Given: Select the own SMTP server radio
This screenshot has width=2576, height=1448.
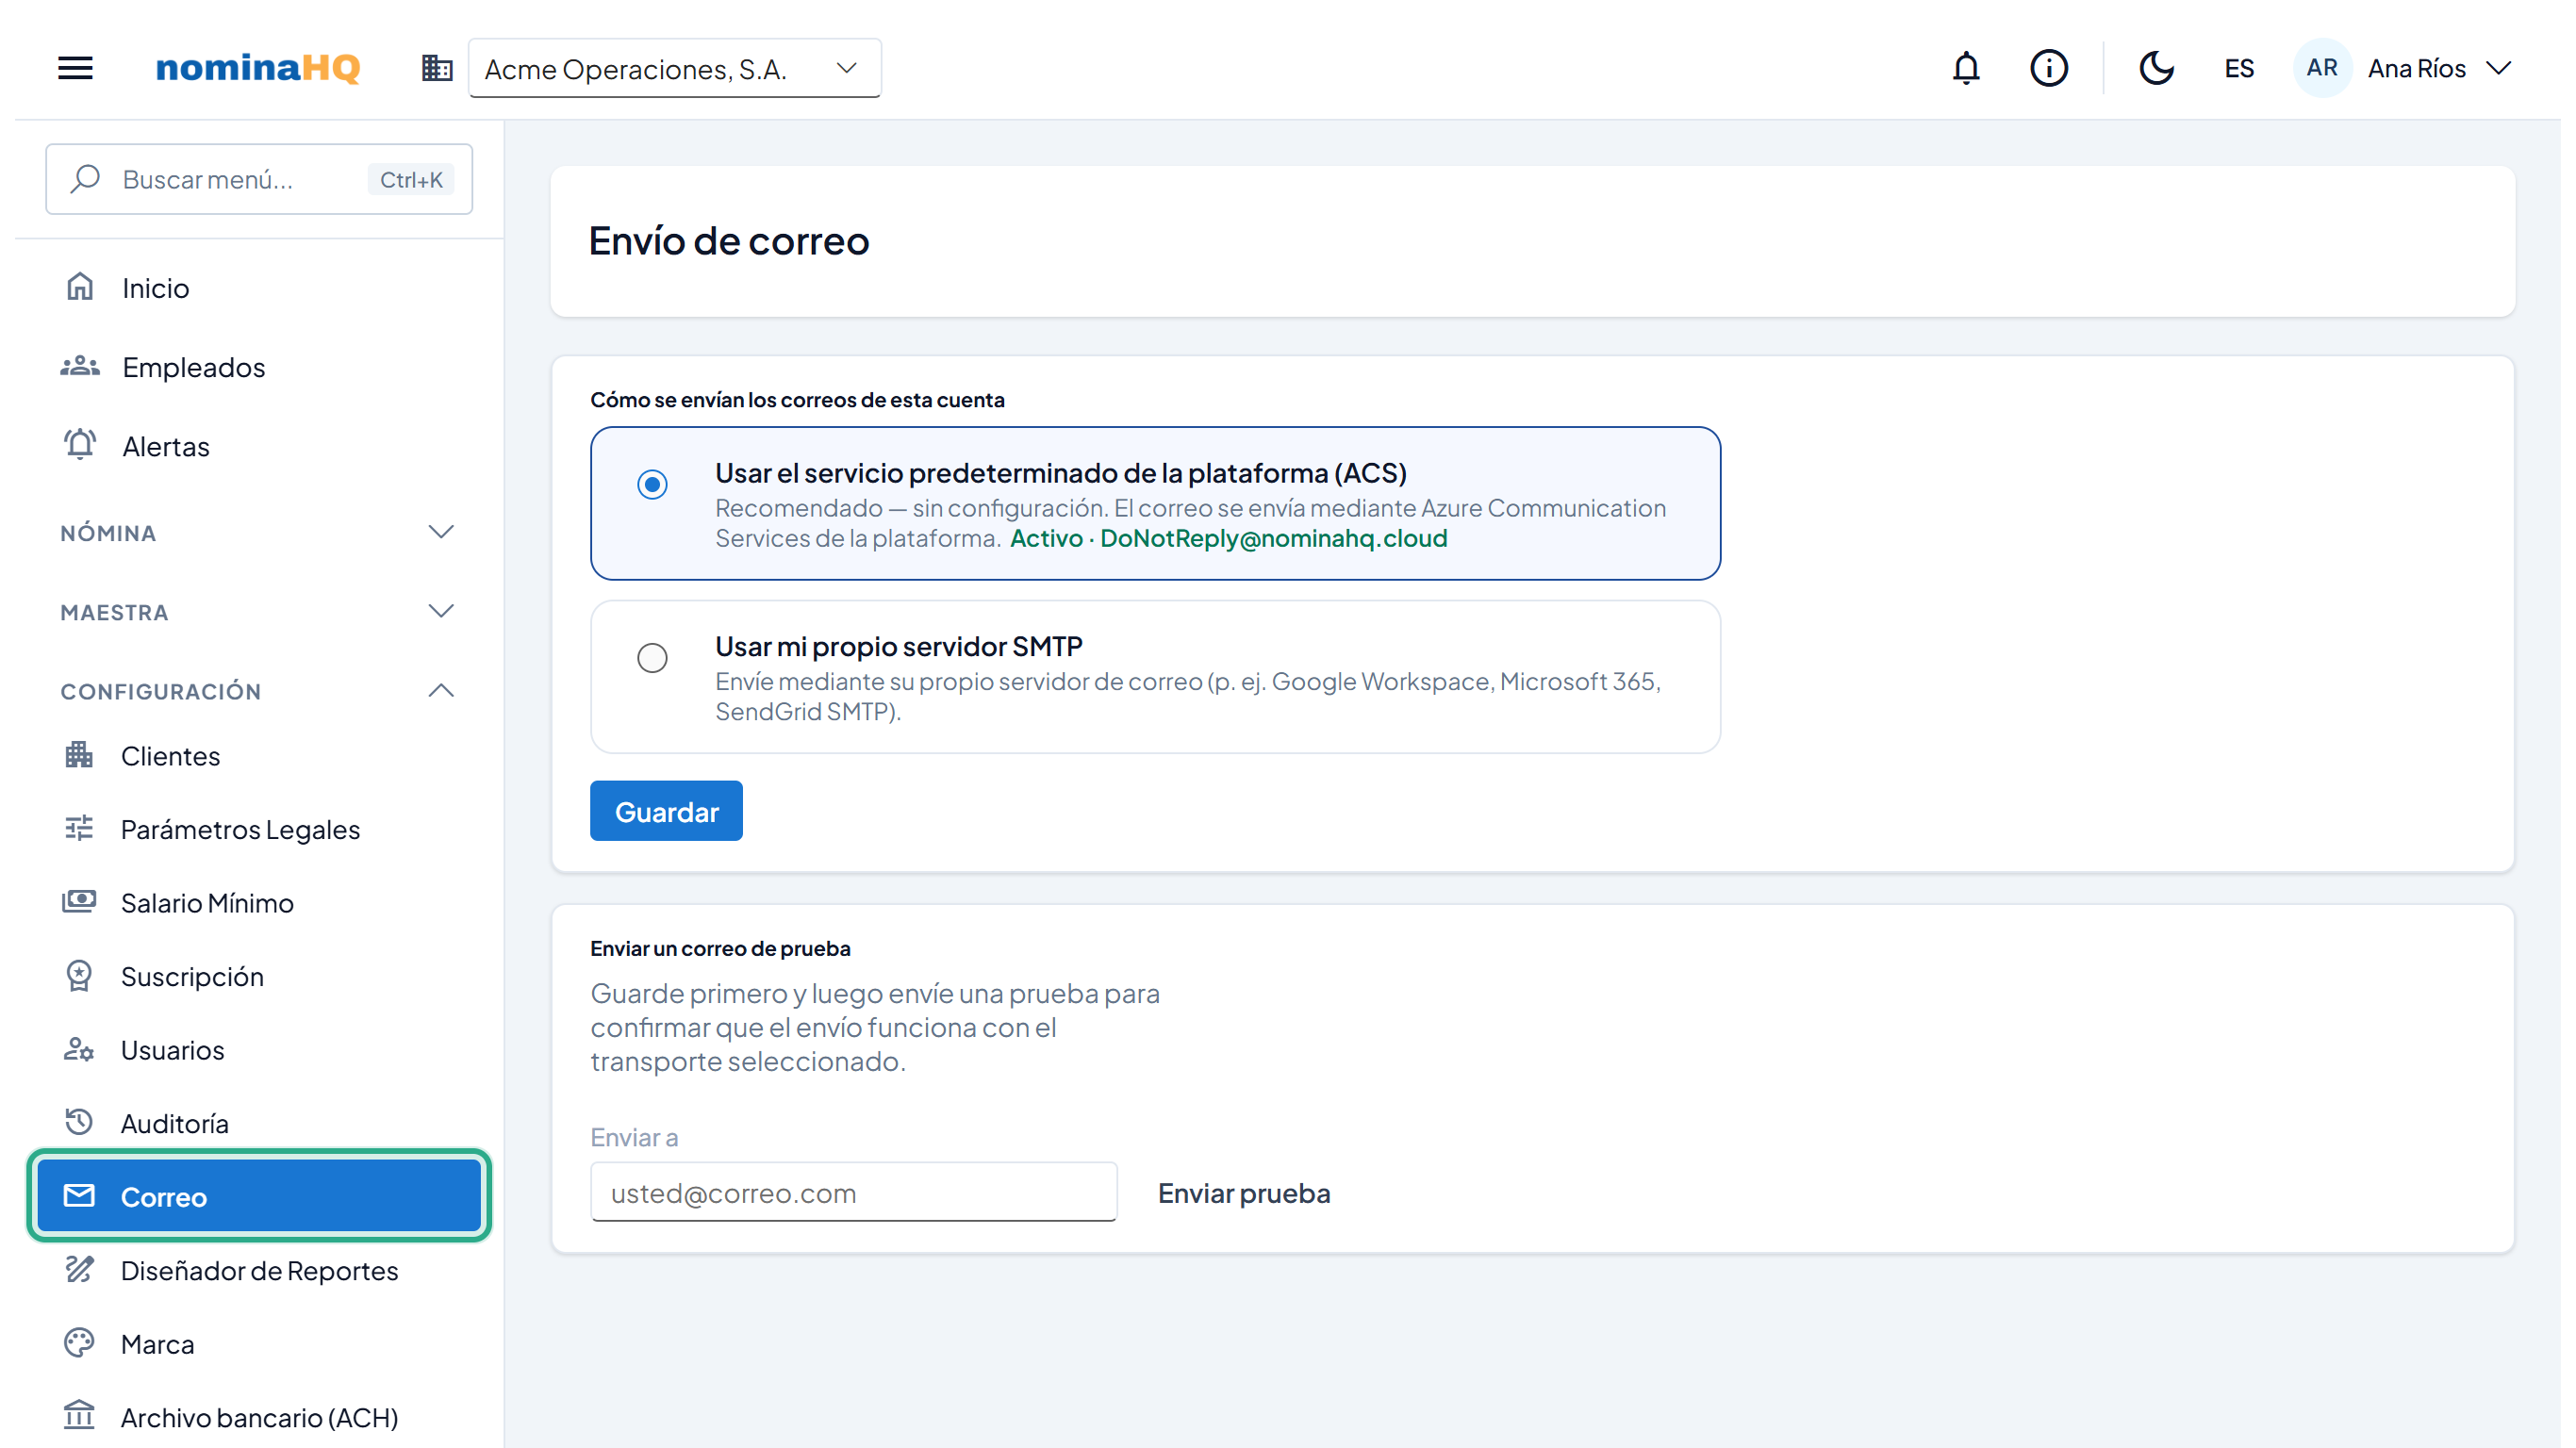Looking at the screenshot, I should [x=652, y=658].
